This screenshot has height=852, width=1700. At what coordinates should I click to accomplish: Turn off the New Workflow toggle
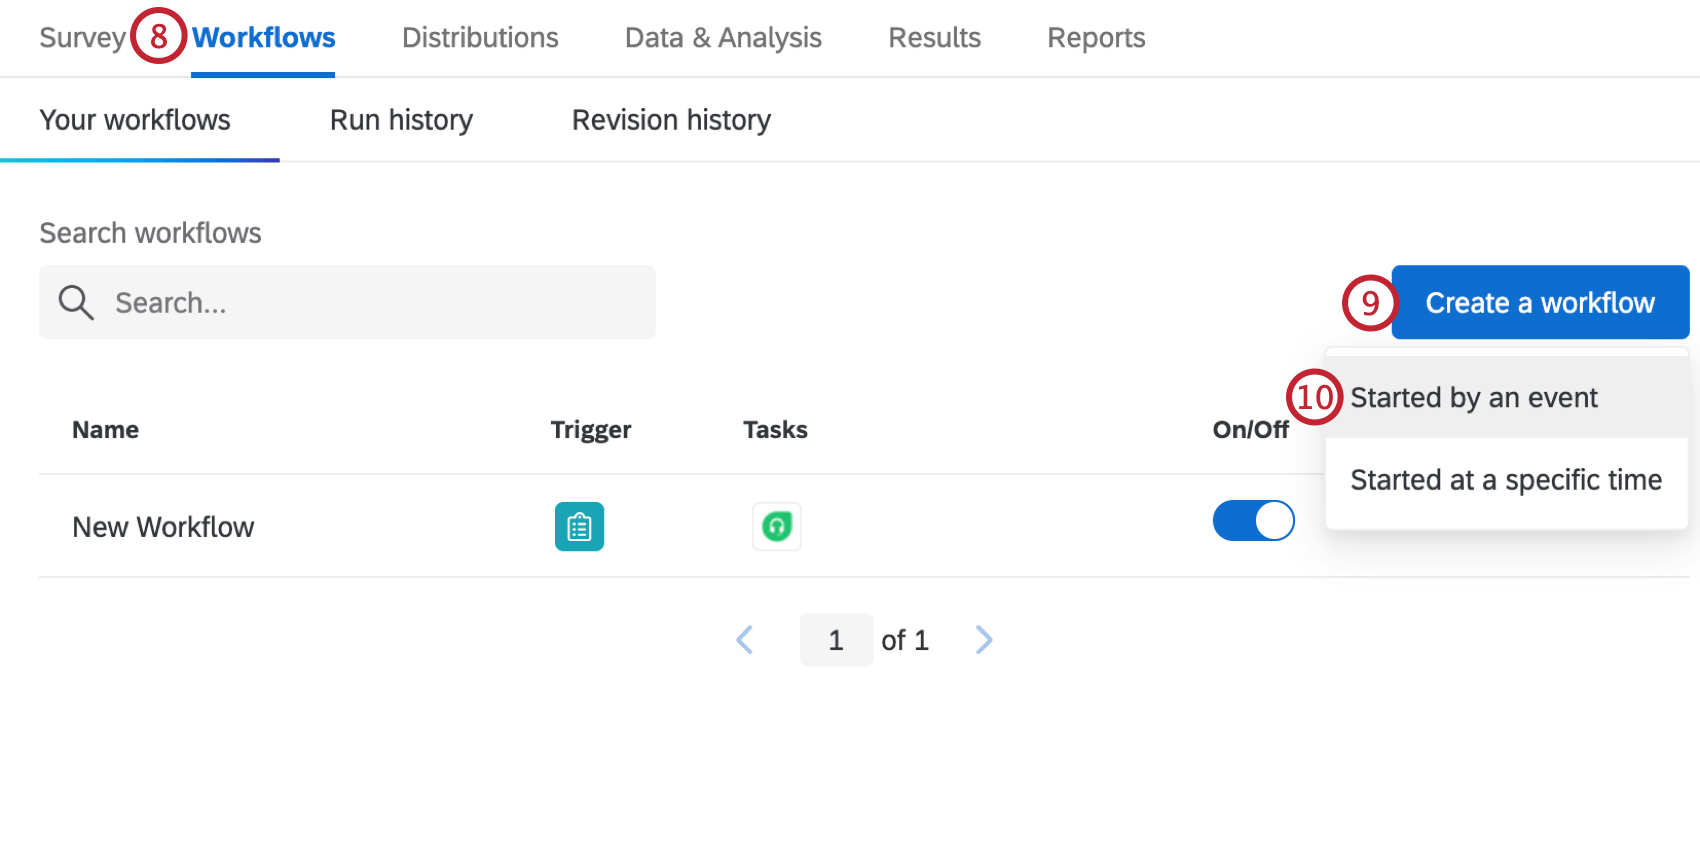(x=1253, y=521)
